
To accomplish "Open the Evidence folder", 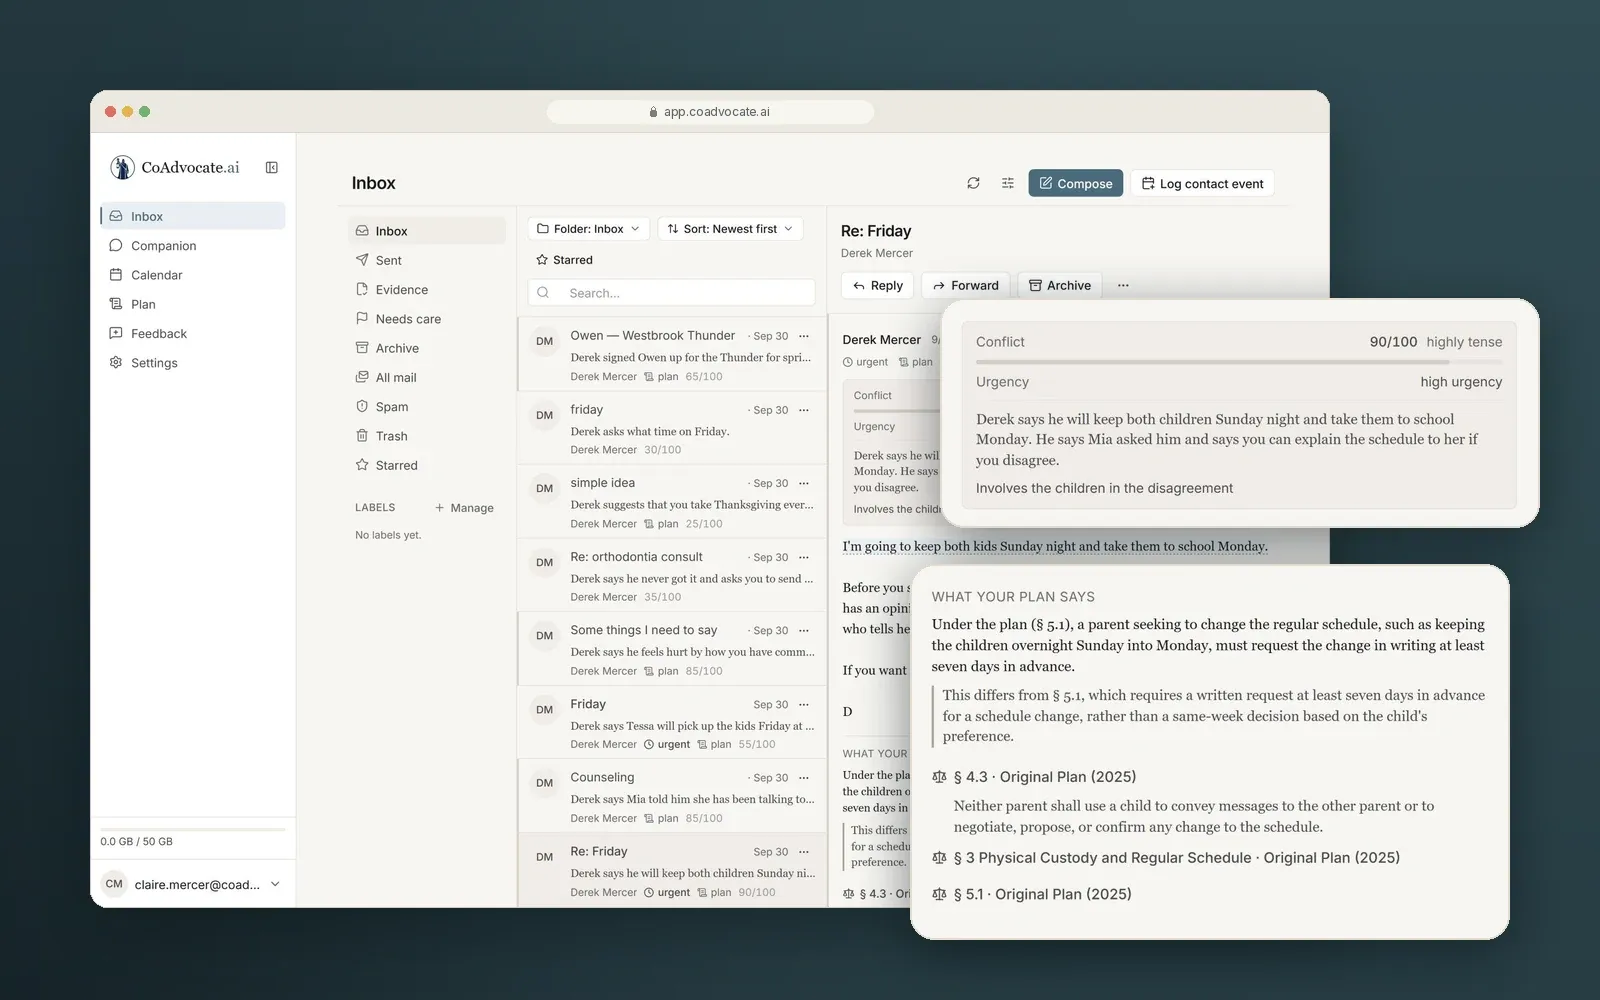I will [427, 290].
